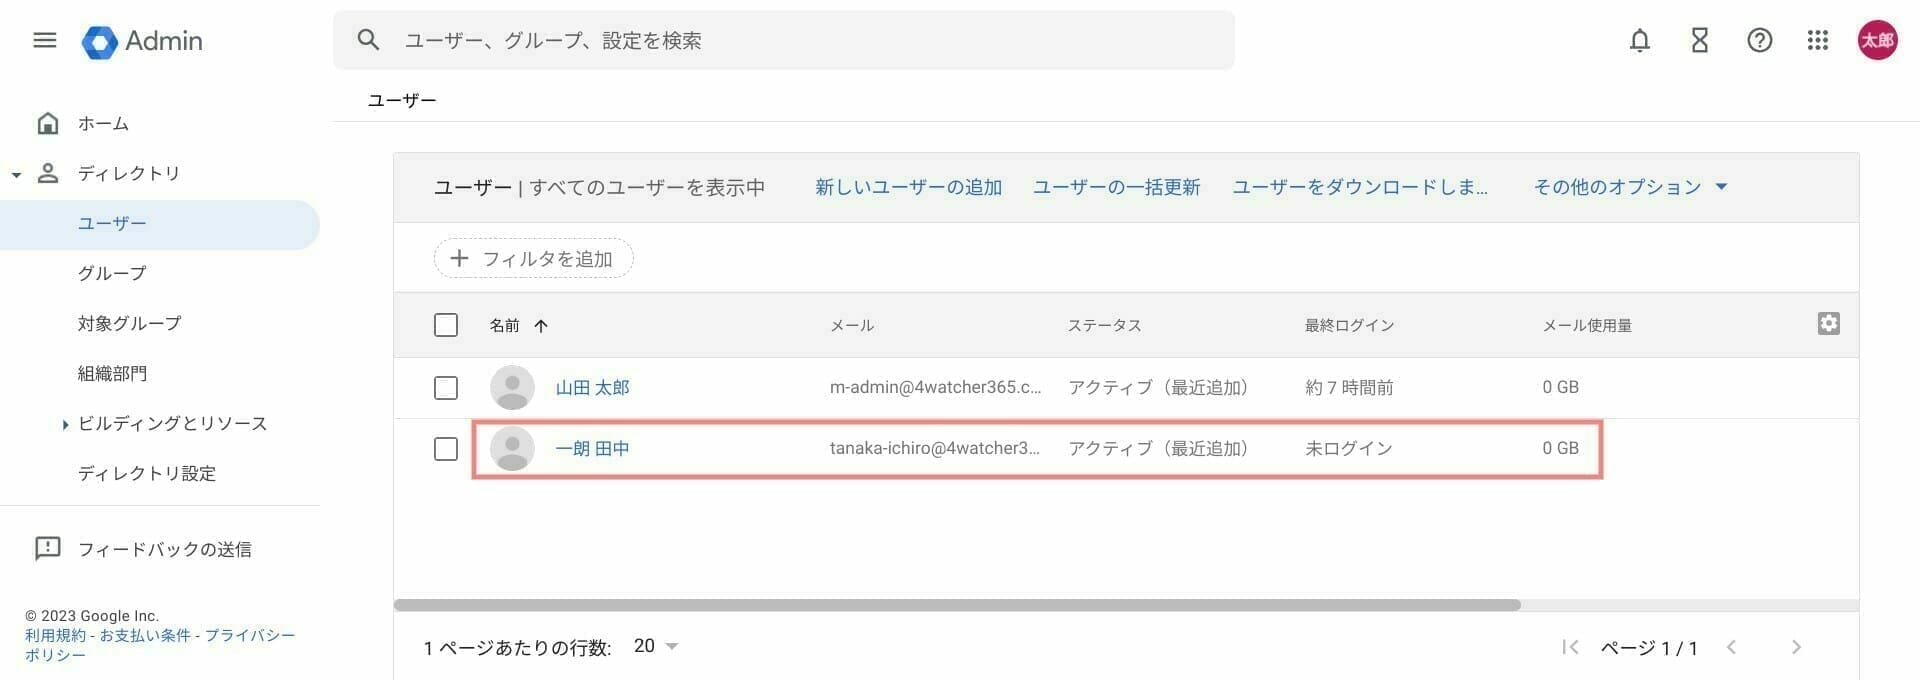The height and width of the screenshot is (680, 1920).
Task: Click the ディレクトリ person icon
Action: pyautogui.click(x=47, y=173)
